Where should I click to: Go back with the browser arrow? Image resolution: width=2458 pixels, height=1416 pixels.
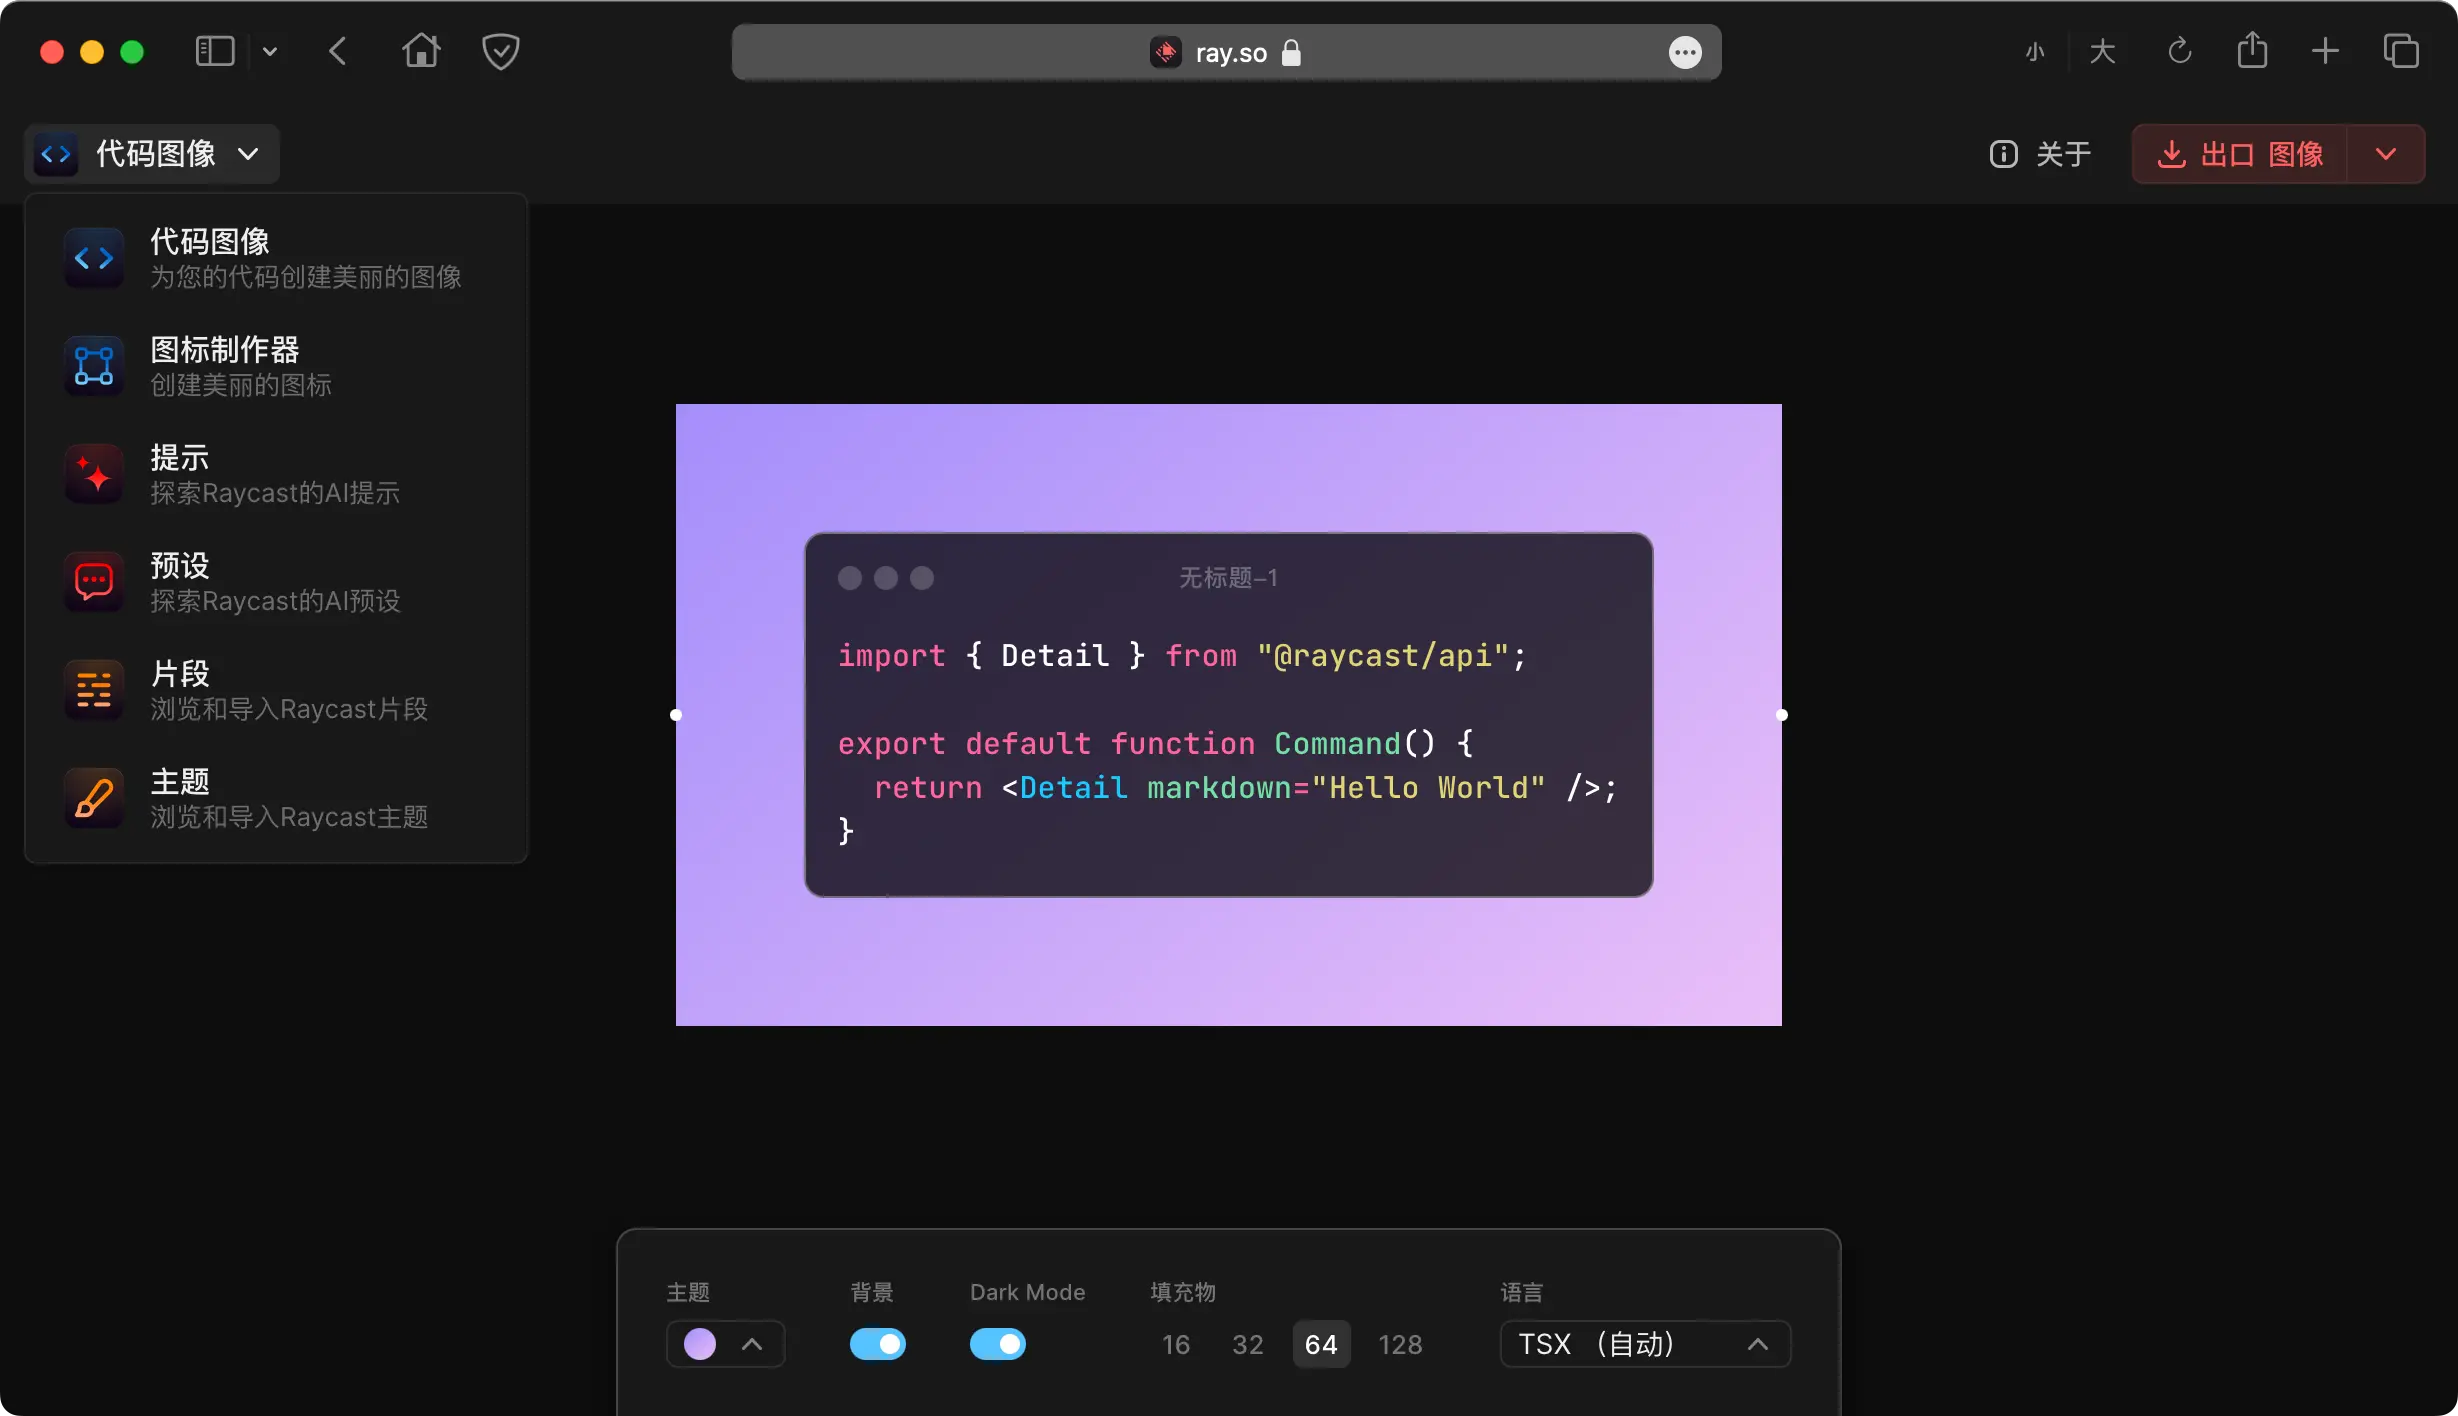pos(338,51)
